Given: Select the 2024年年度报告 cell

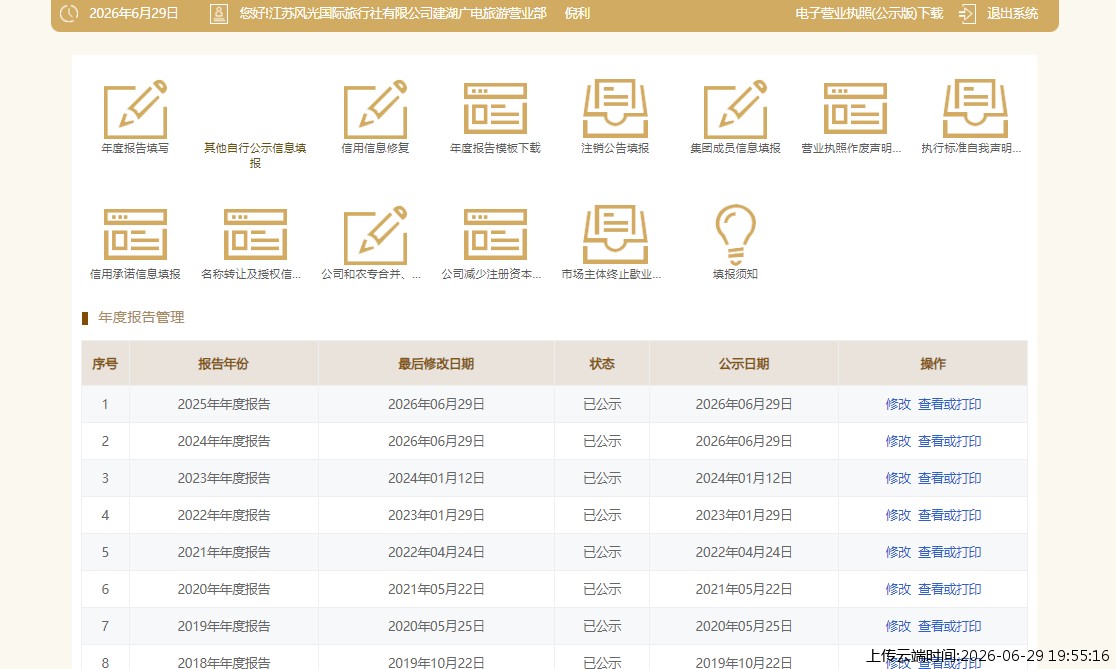Looking at the screenshot, I should (x=223, y=441).
